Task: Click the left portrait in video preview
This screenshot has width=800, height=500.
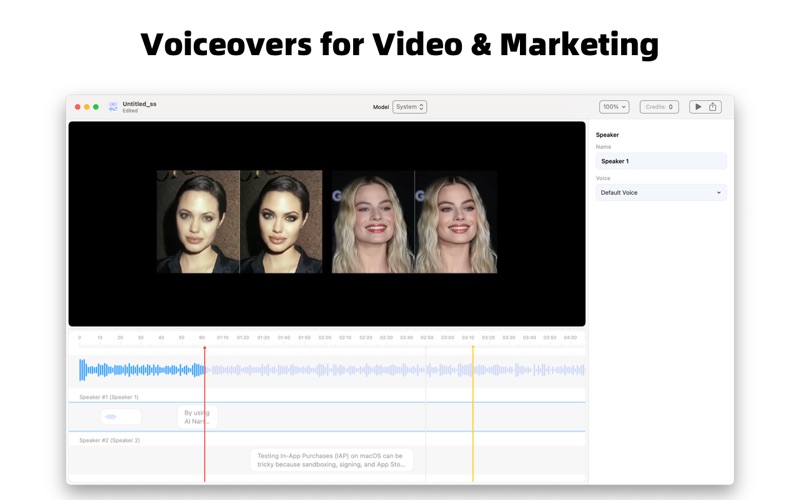Action: [198, 221]
